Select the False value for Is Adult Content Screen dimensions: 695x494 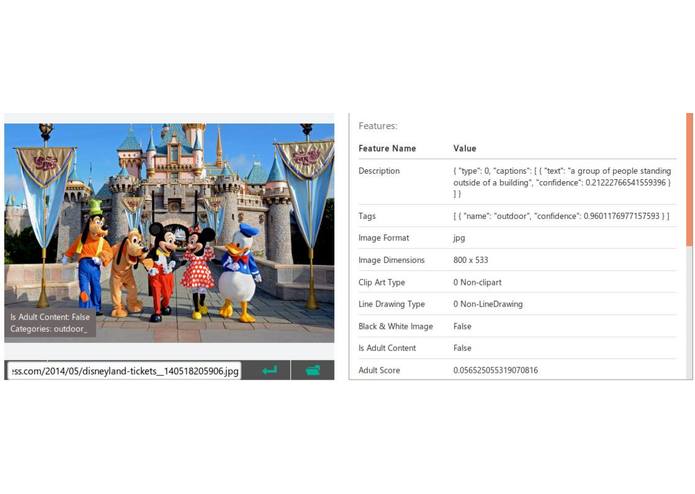(462, 348)
